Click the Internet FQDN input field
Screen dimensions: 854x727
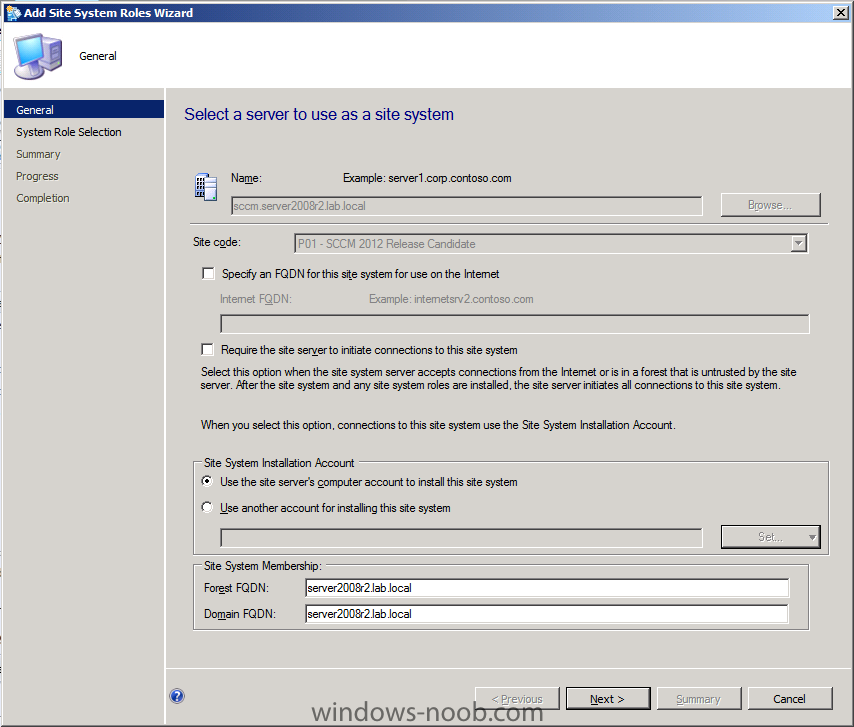(515, 324)
